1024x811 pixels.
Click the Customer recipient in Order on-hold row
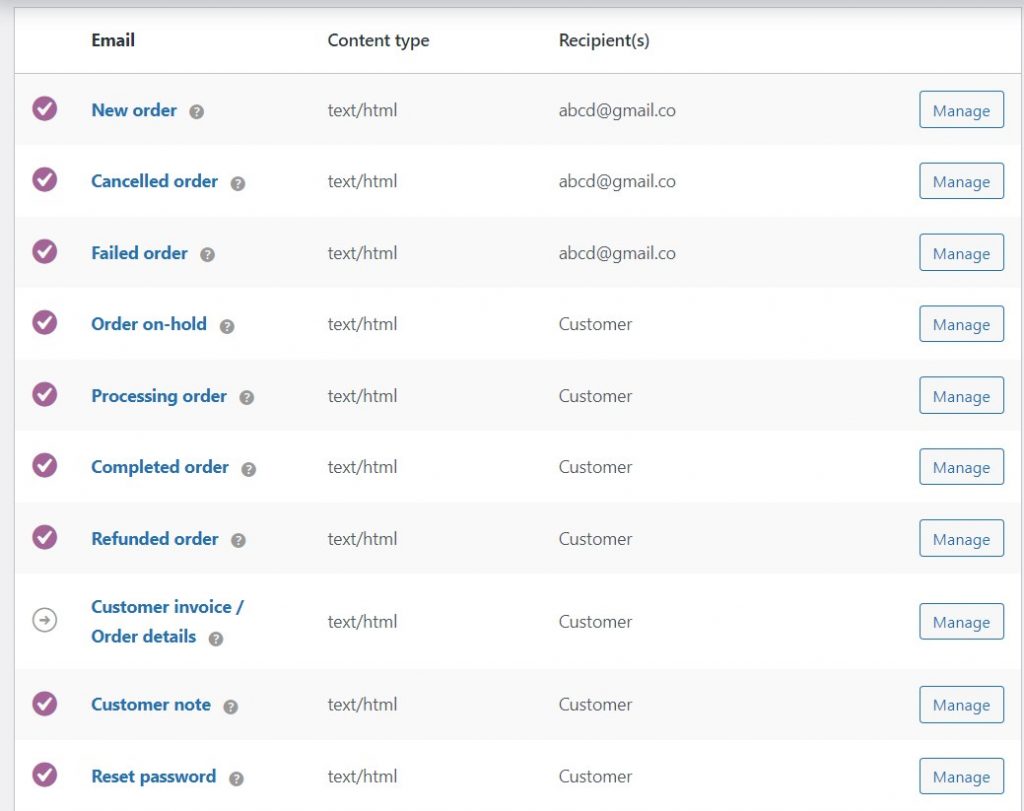596,325
